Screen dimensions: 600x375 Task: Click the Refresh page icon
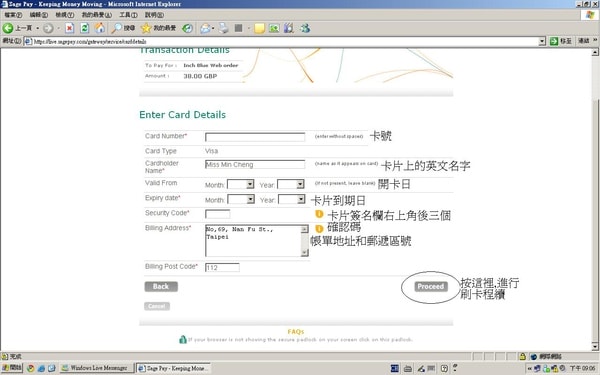tap(85, 28)
